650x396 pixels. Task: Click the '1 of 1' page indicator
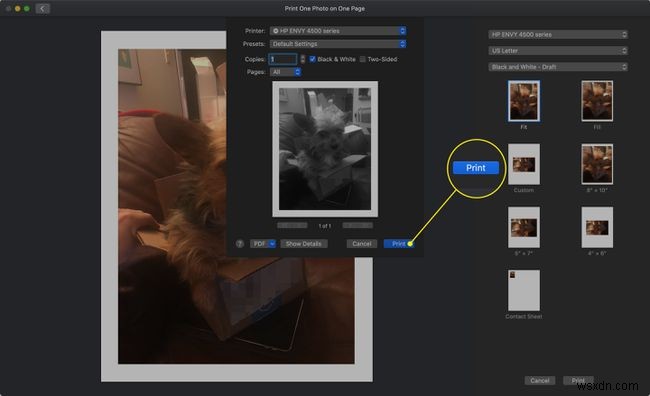pyautogui.click(x=325, y=226)
